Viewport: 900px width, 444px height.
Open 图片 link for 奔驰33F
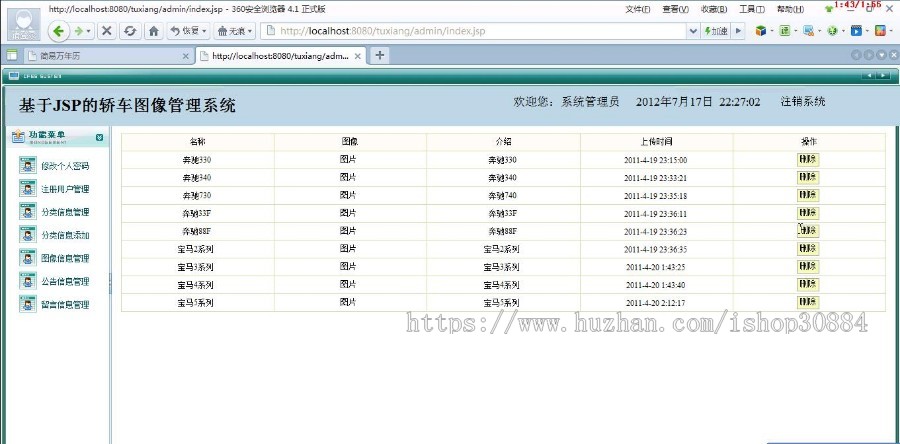click(x=348, y=213)
